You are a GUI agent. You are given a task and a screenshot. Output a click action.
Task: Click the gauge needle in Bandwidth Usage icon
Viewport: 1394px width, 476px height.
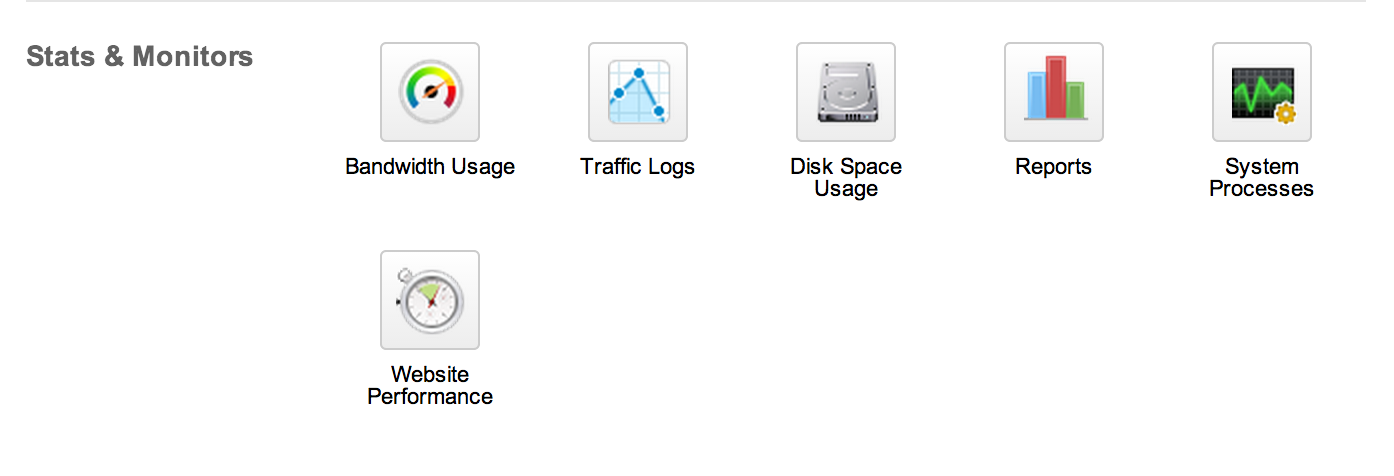tap(432, 91)
